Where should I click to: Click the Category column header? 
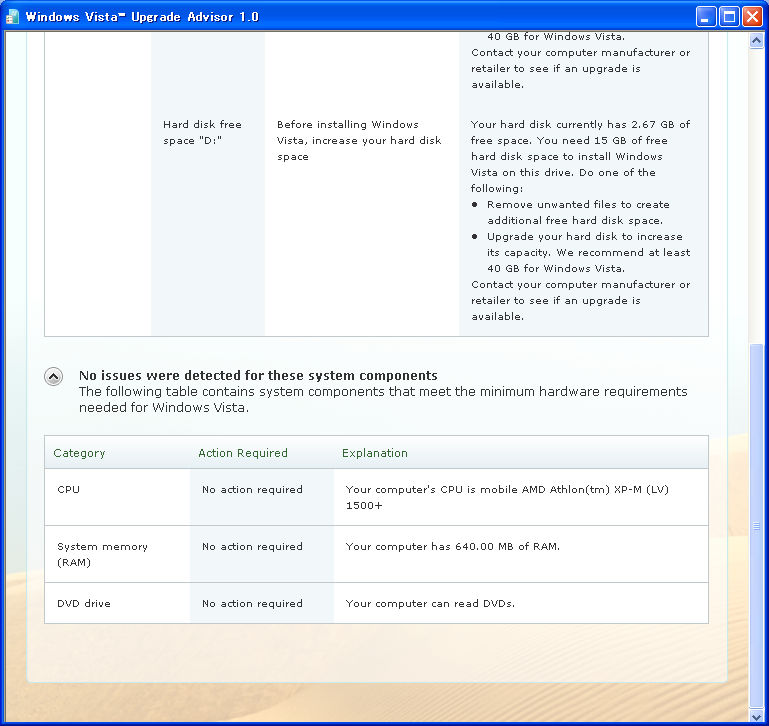click(x=79, y=453)
